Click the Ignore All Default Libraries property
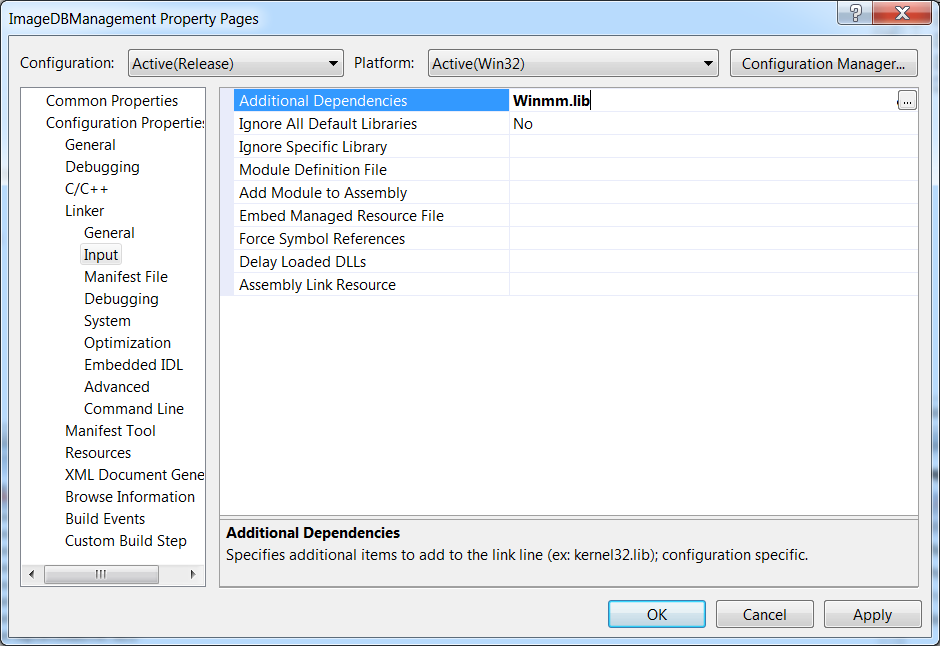 point(328,124)
